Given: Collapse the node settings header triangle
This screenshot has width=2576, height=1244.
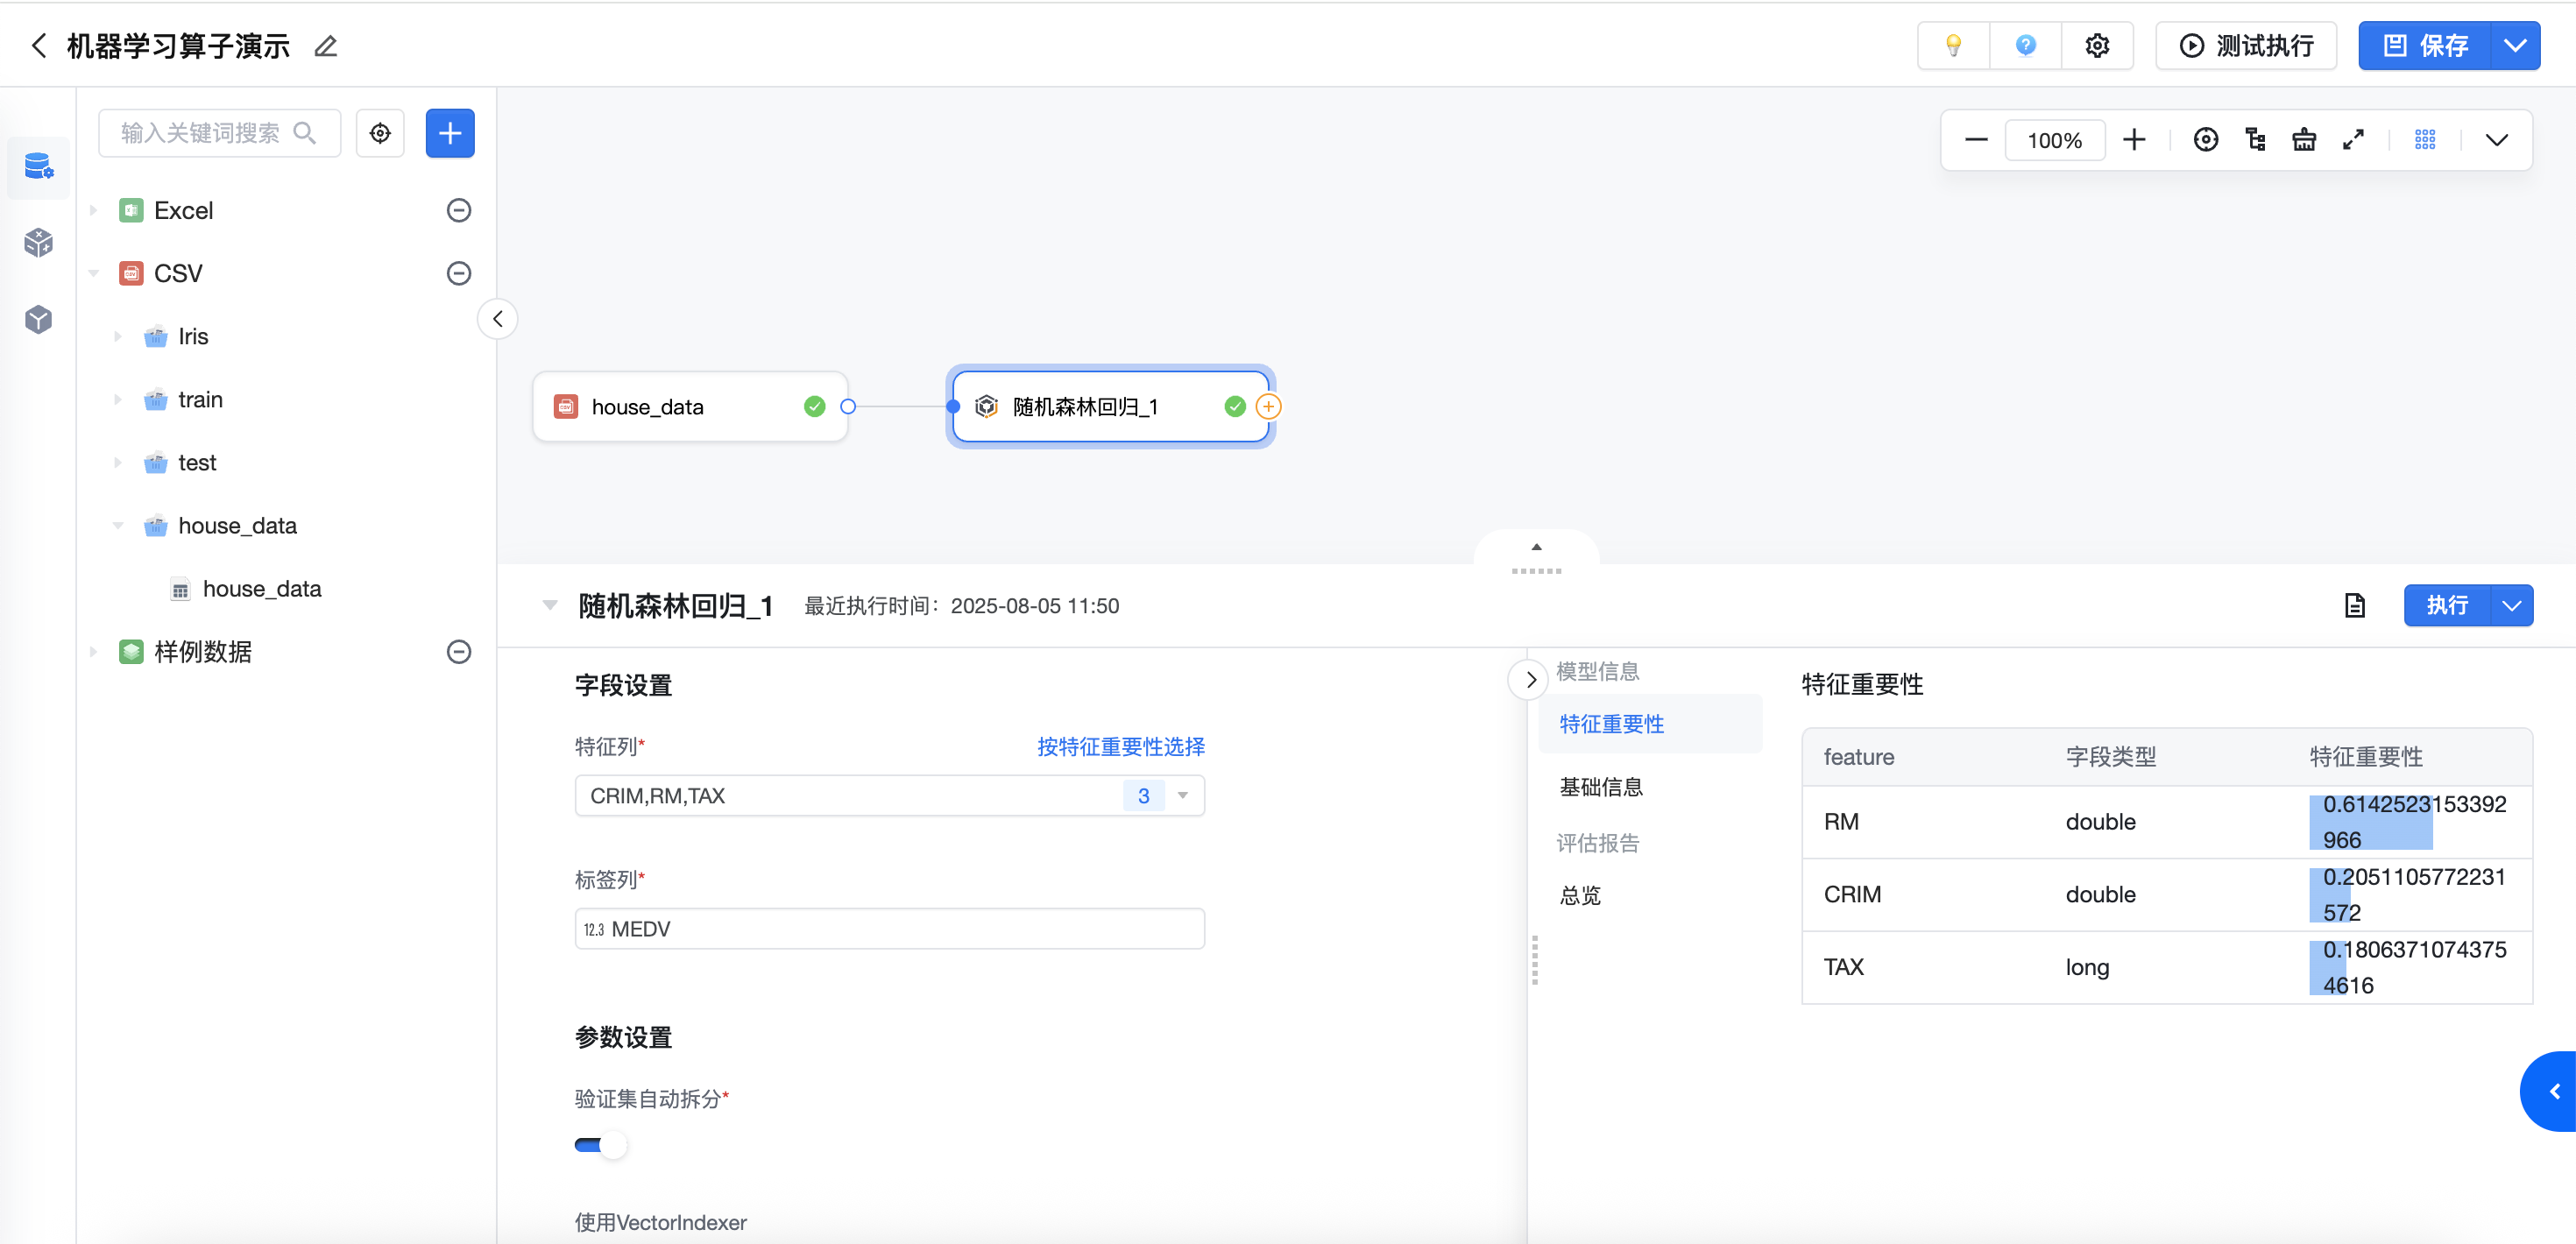Looking at the screenshot, I should [549, 606].
